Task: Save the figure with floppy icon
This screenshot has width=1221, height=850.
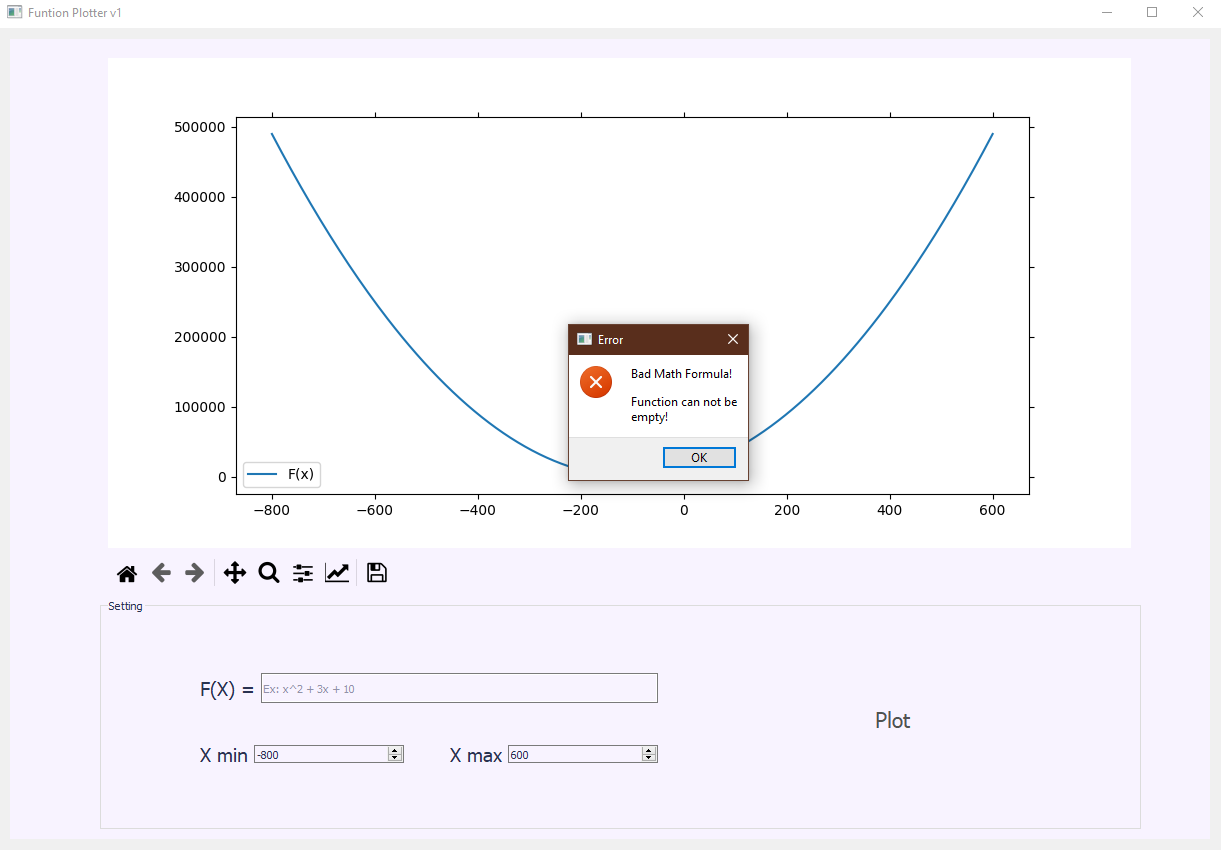Action: click(x=377, y=573)
